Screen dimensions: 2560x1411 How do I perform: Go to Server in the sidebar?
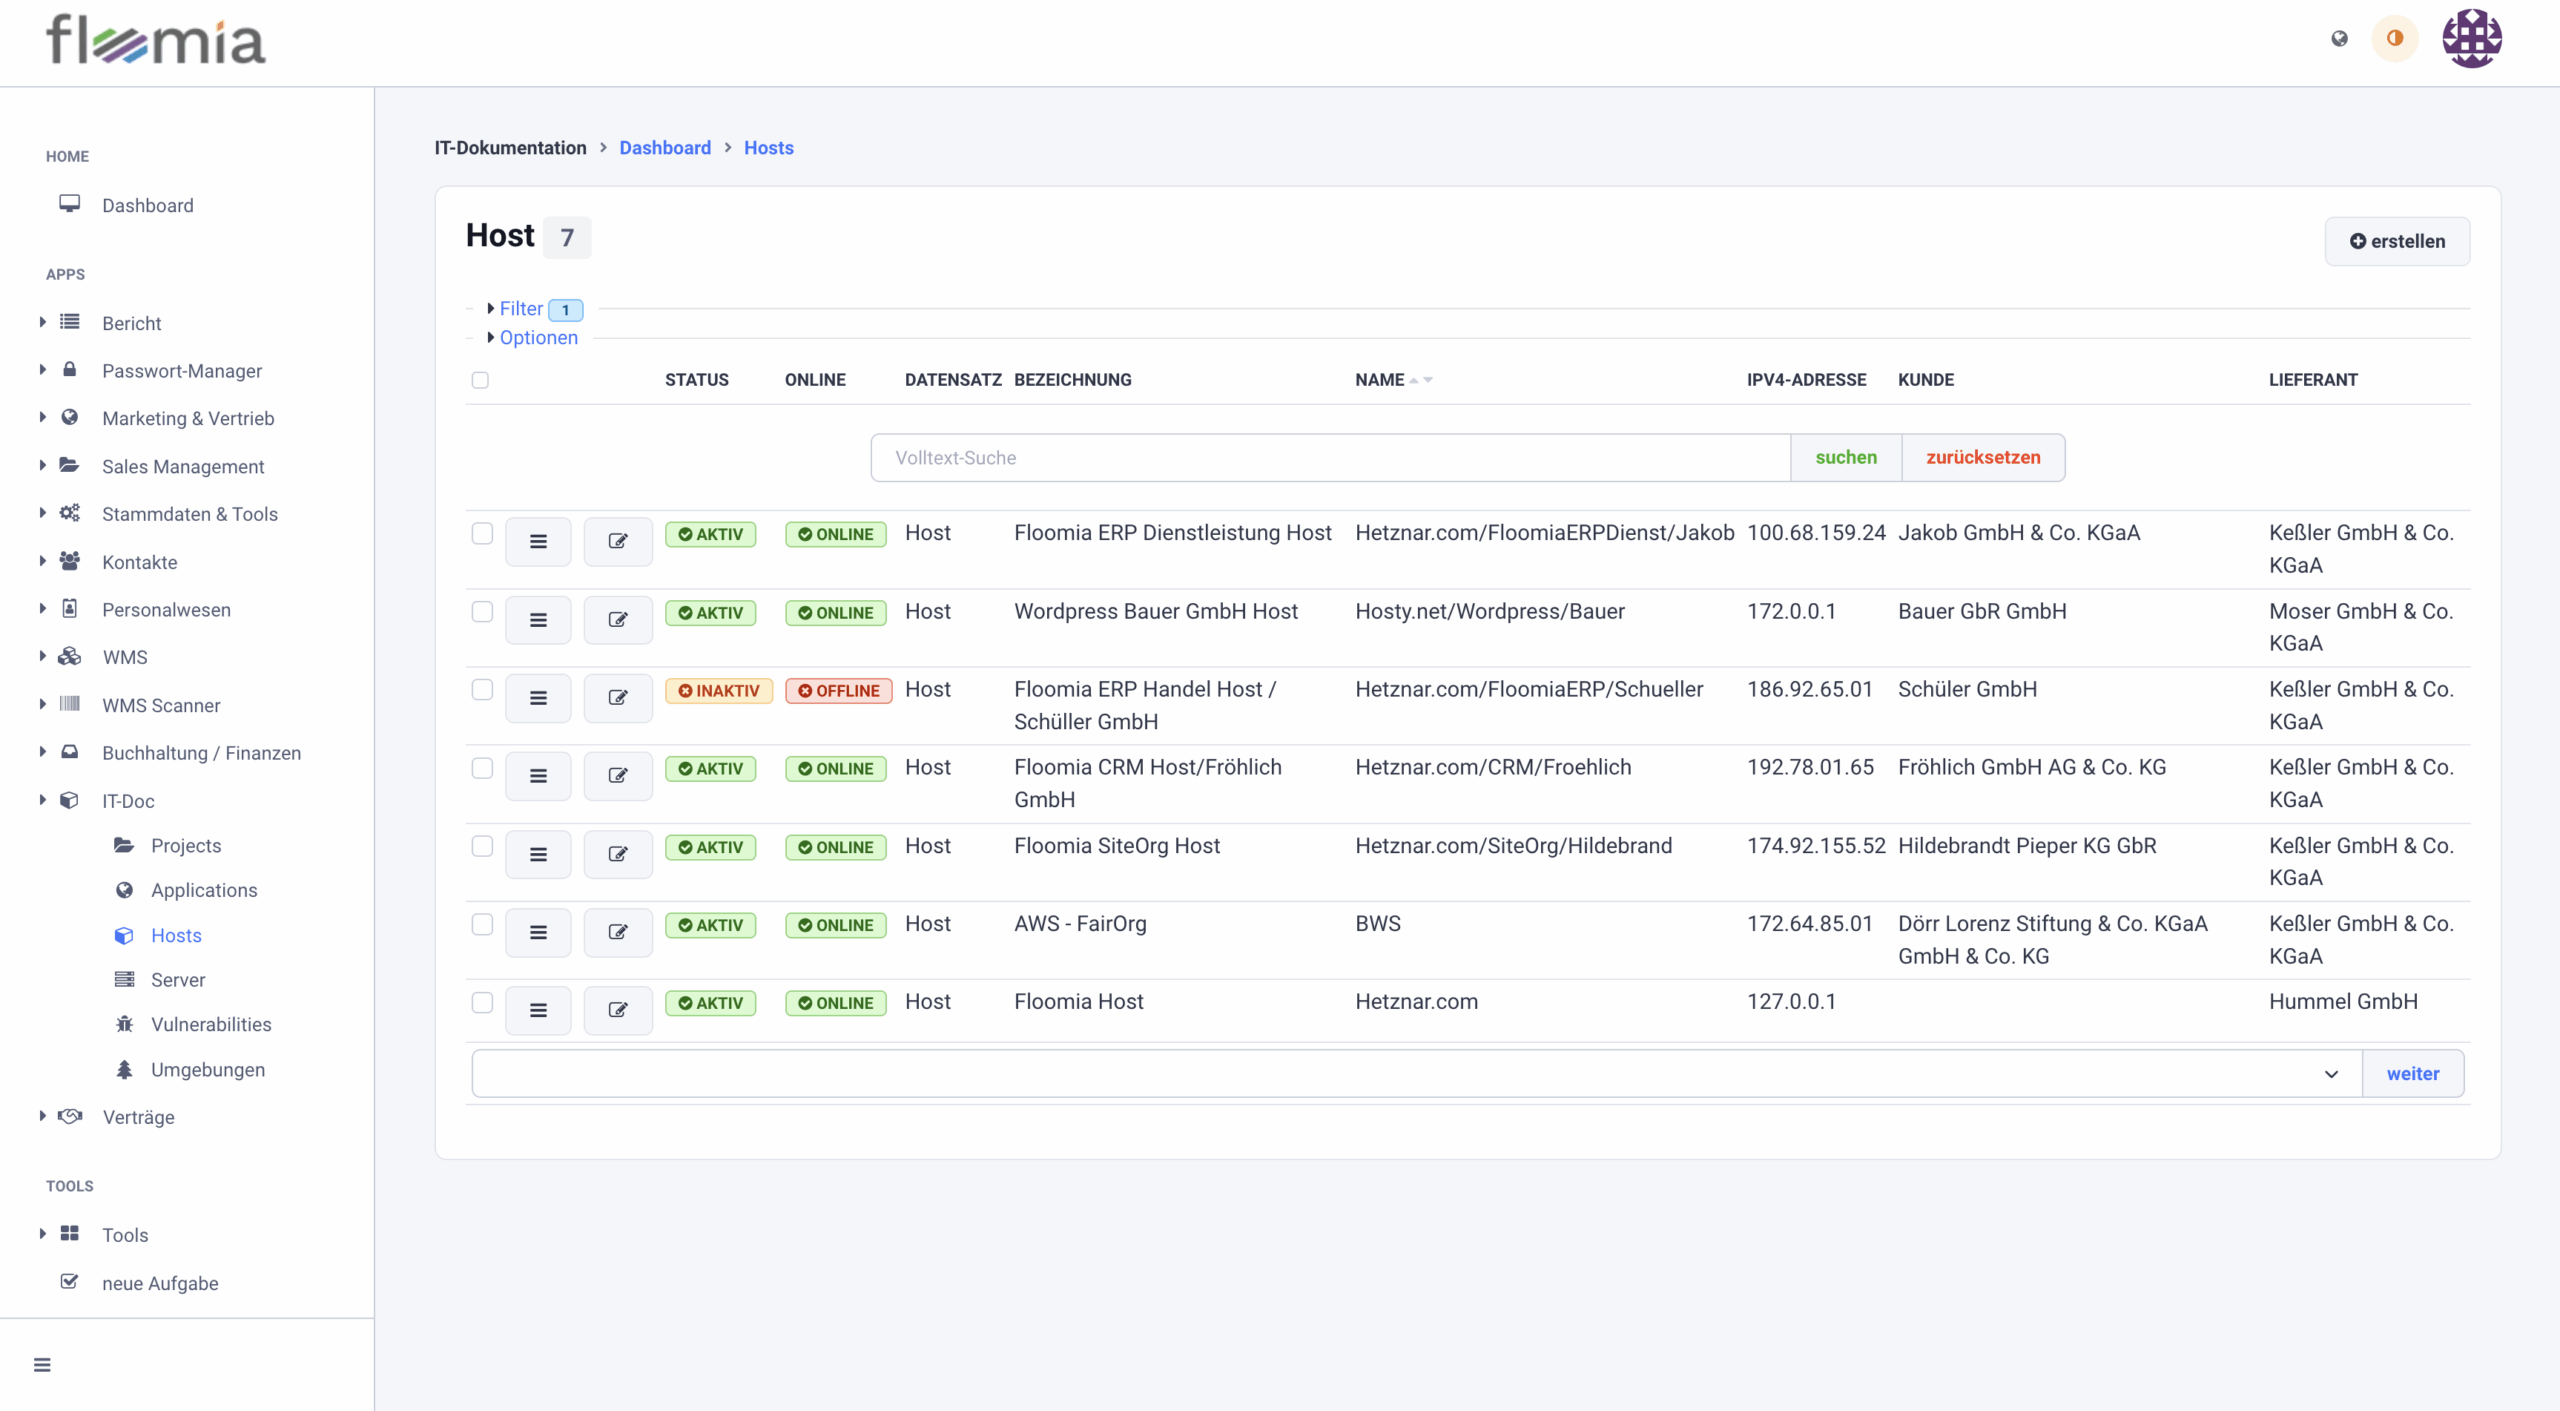click(178, 980)
